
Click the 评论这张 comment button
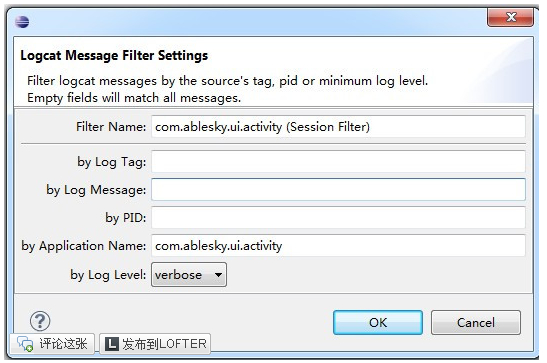point(52,344)
